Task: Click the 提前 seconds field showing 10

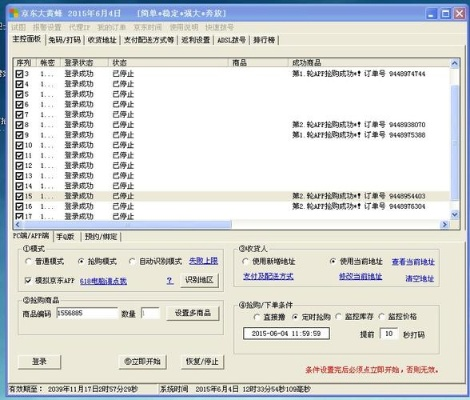Action: [389, 333]
